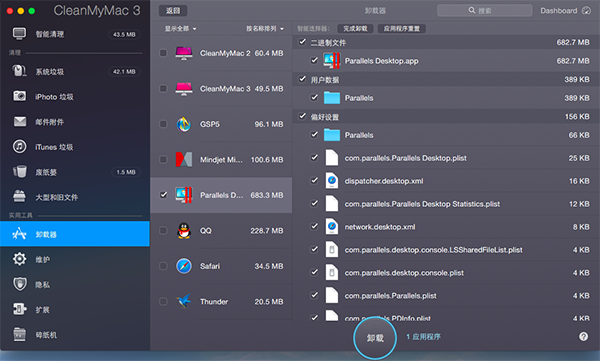Uncheck the 用户数据 group checkbox
Viewport: 600px width, 361px height.
coord(302,79)
